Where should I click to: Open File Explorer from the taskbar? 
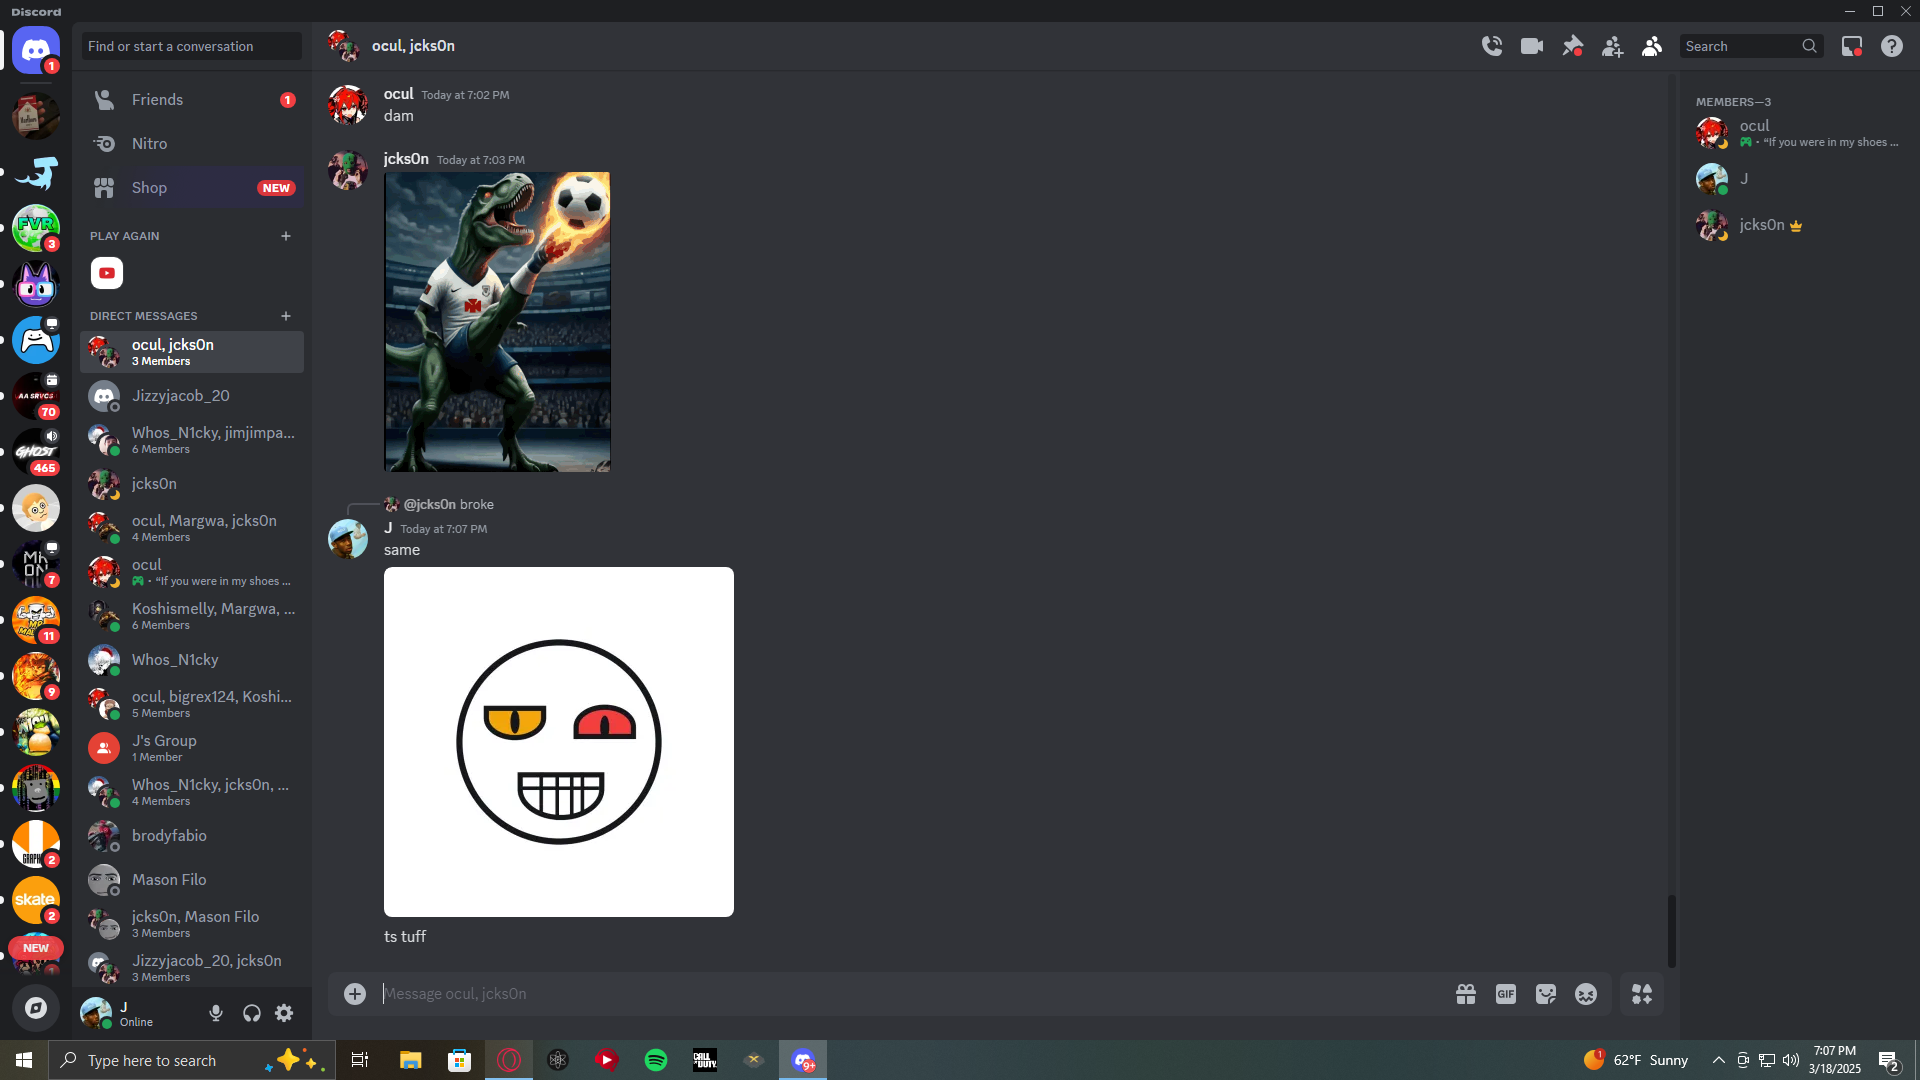click(x=411, y=1060)
